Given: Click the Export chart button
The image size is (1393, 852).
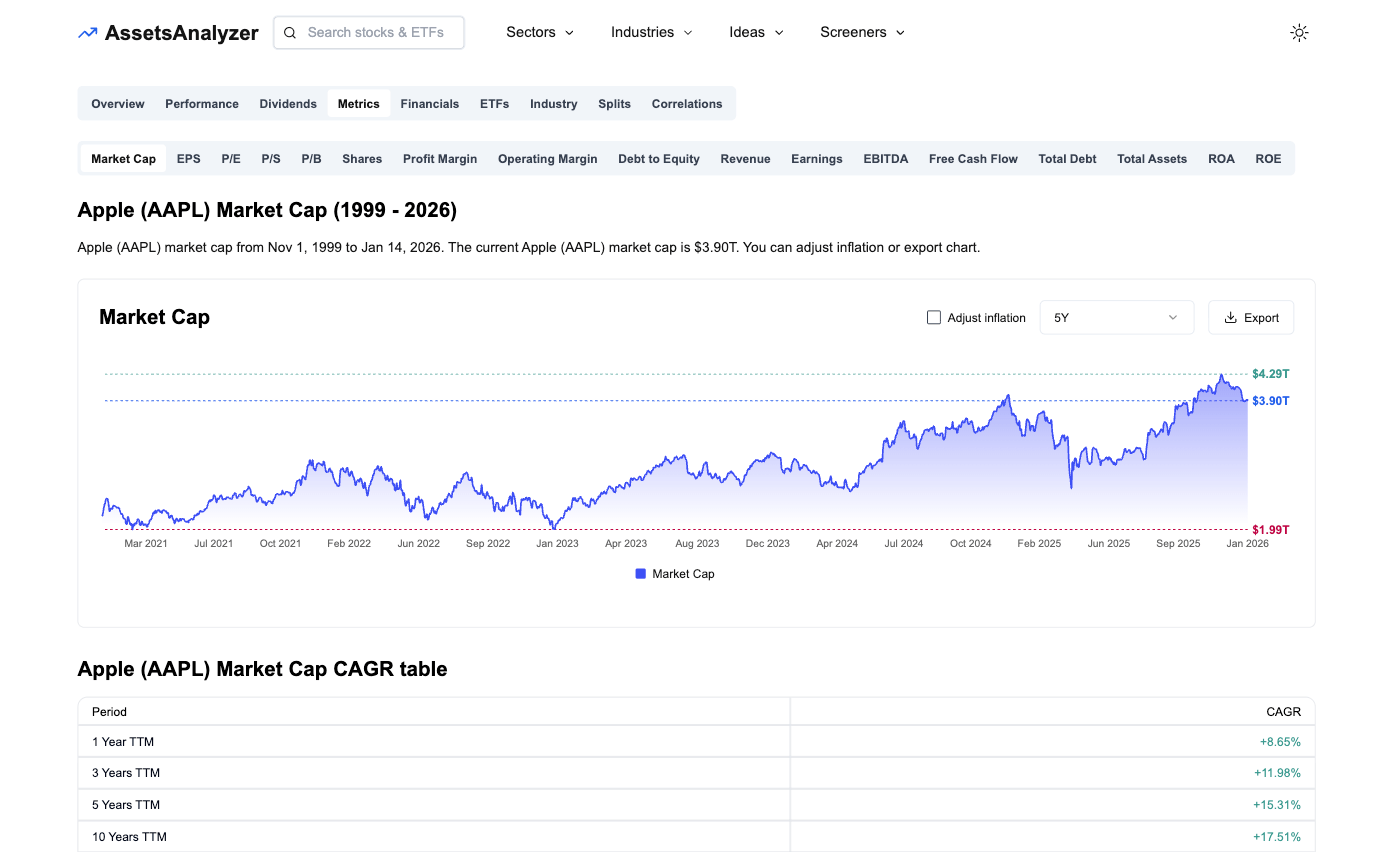Looking at the screenshot, I should point(1251,318).
